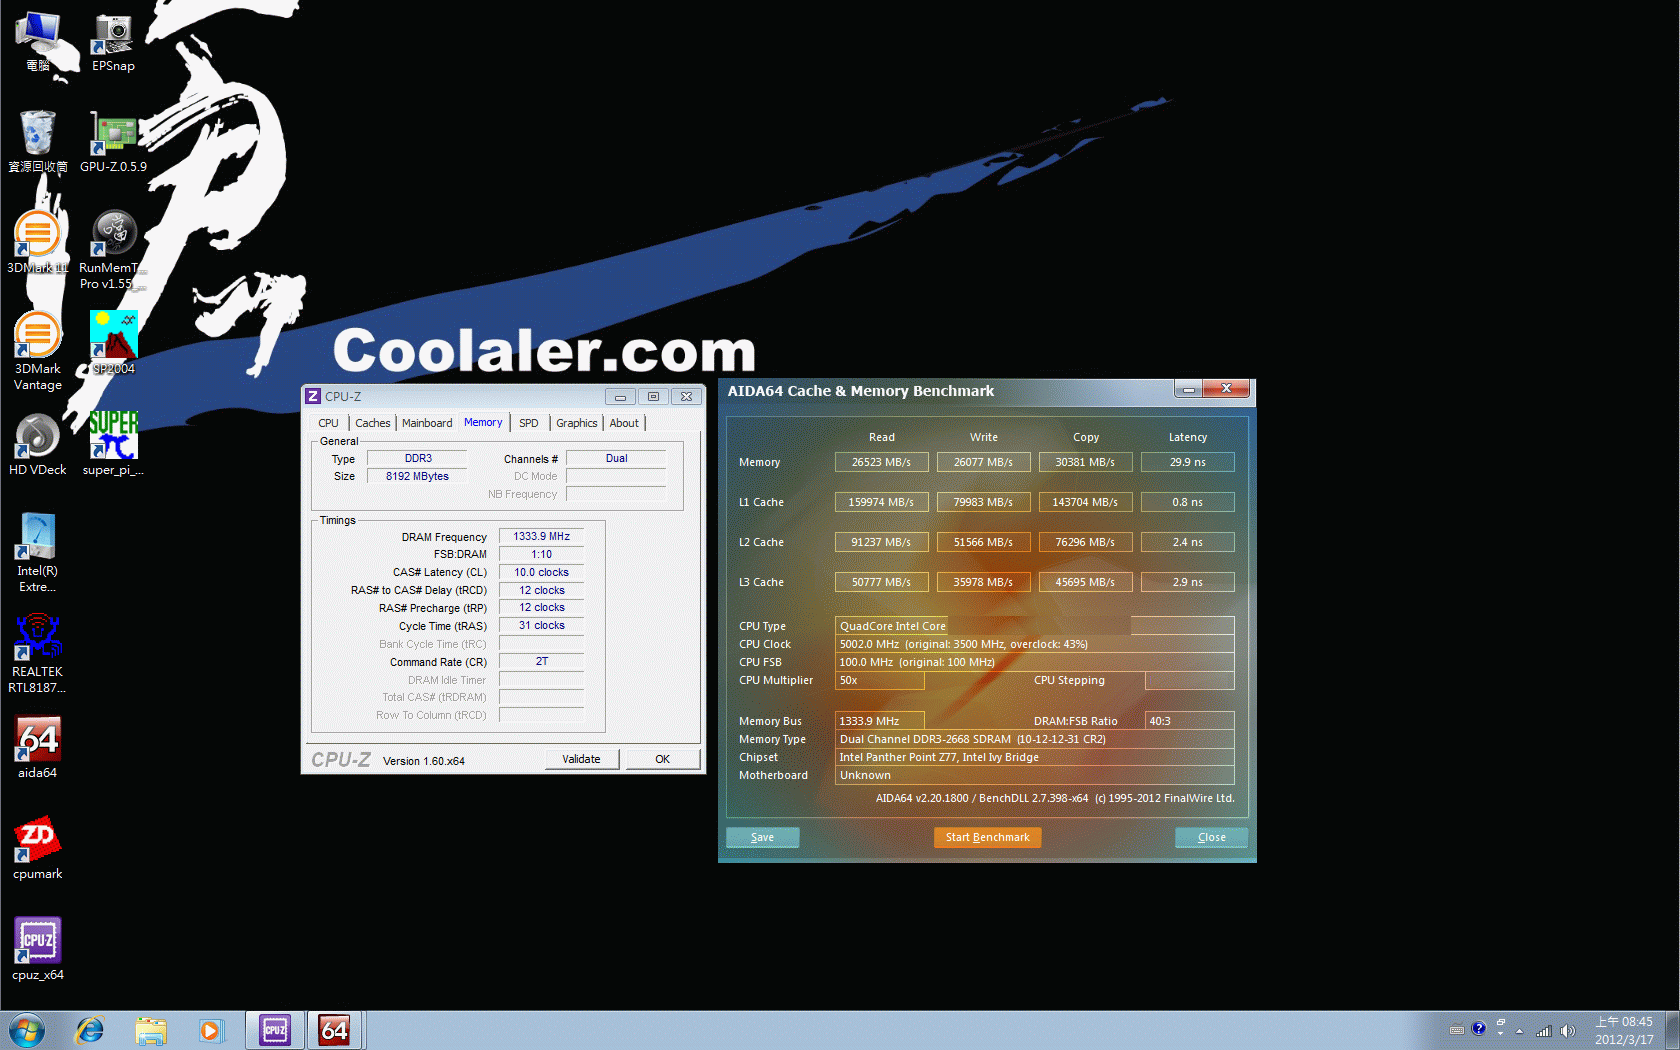
Task: Switch to the SPD tab in CPU-Z
Action: coord(529,423)
